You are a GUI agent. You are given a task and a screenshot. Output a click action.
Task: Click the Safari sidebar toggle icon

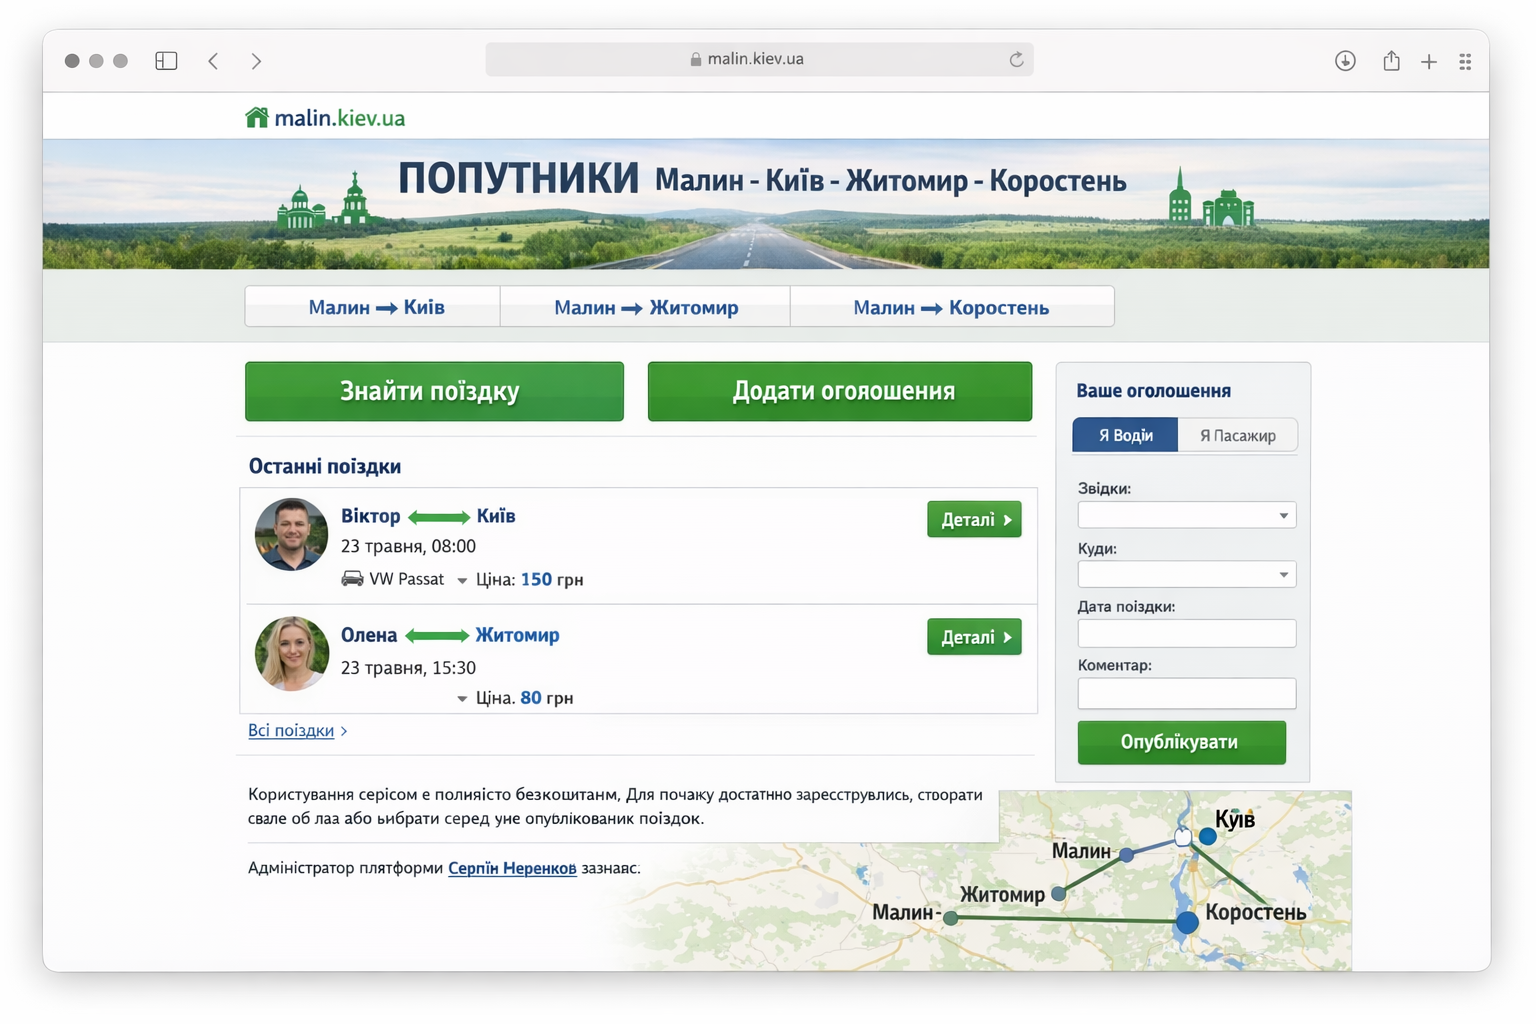tap(166, 61)
